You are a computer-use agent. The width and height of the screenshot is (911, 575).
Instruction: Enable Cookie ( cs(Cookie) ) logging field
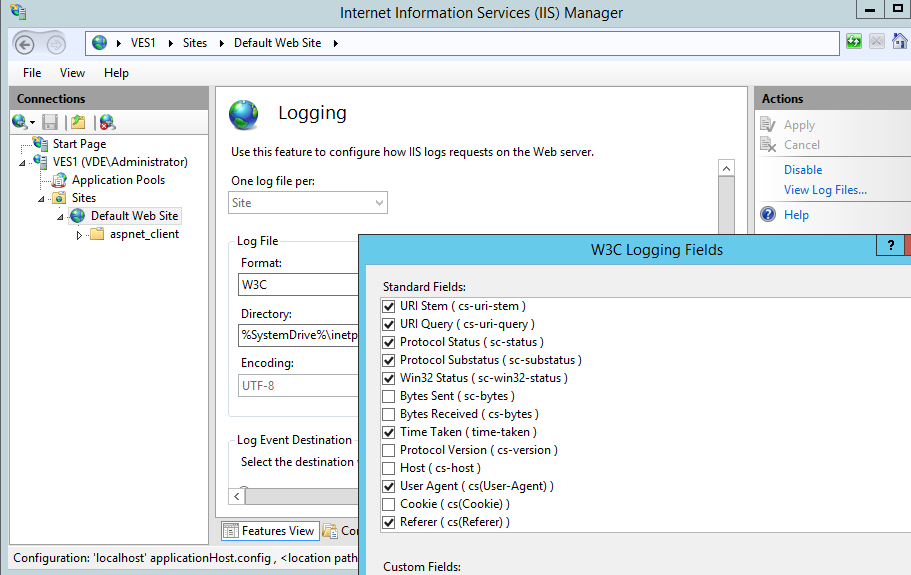(389, 504)
